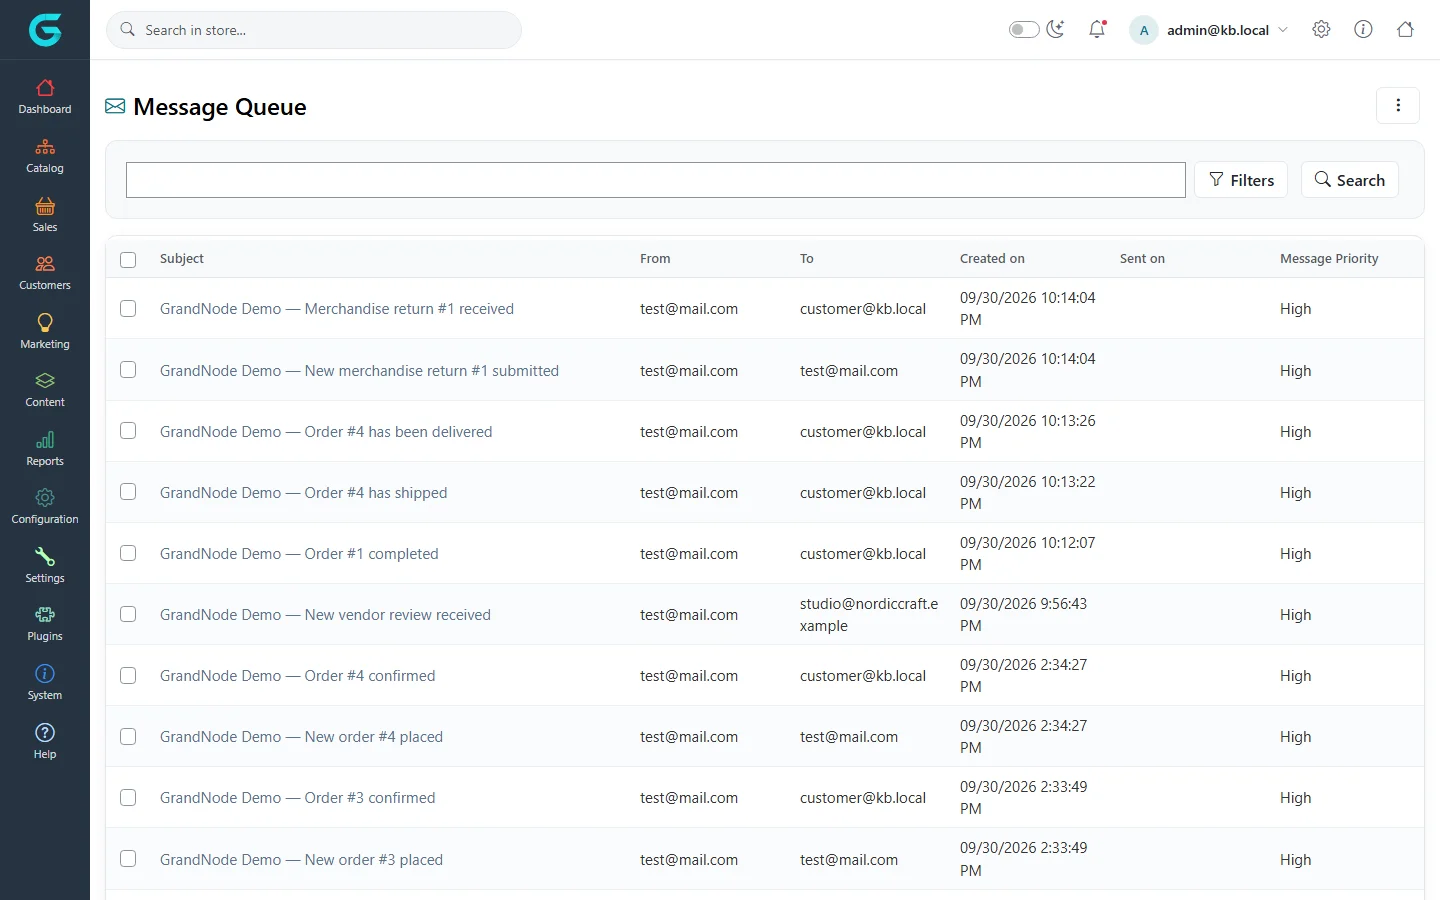Click the message queue filter text box
The width and height of the screenshot is (1440, 900).
tap(655, 180)
